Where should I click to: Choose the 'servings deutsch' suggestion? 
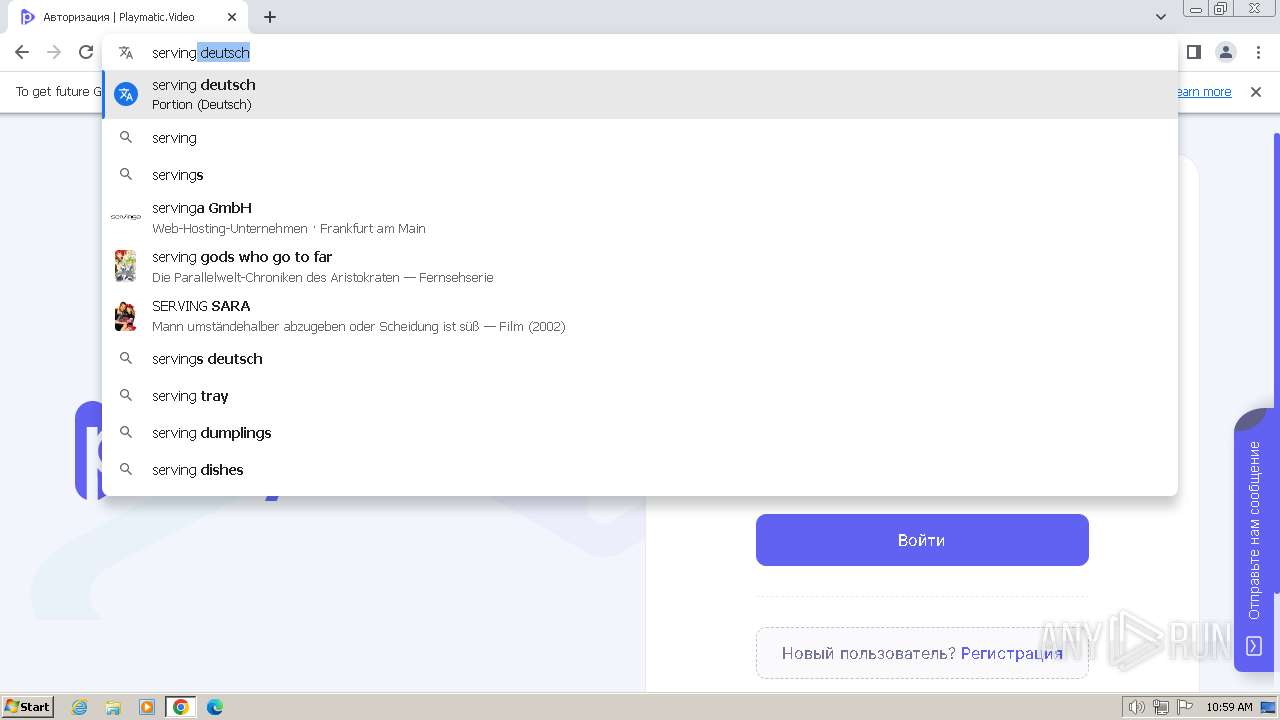coord(640,359)
